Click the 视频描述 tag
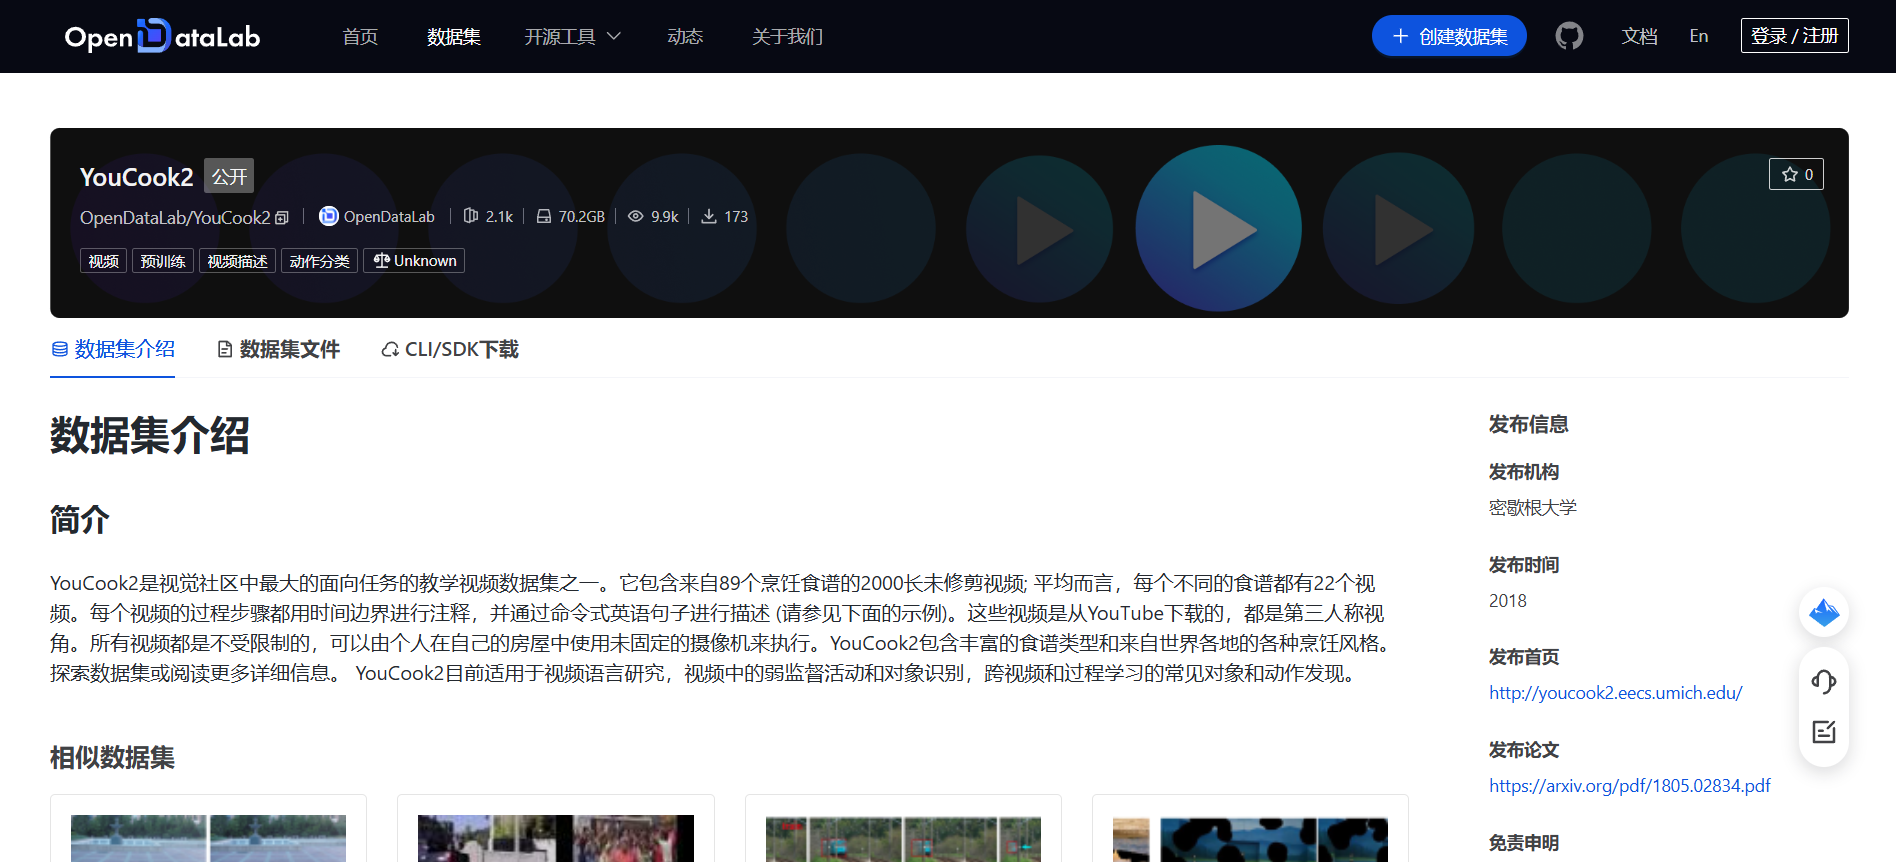This screenshot has height=862, width=1896. pyautogui.click(x=237, y=261)
